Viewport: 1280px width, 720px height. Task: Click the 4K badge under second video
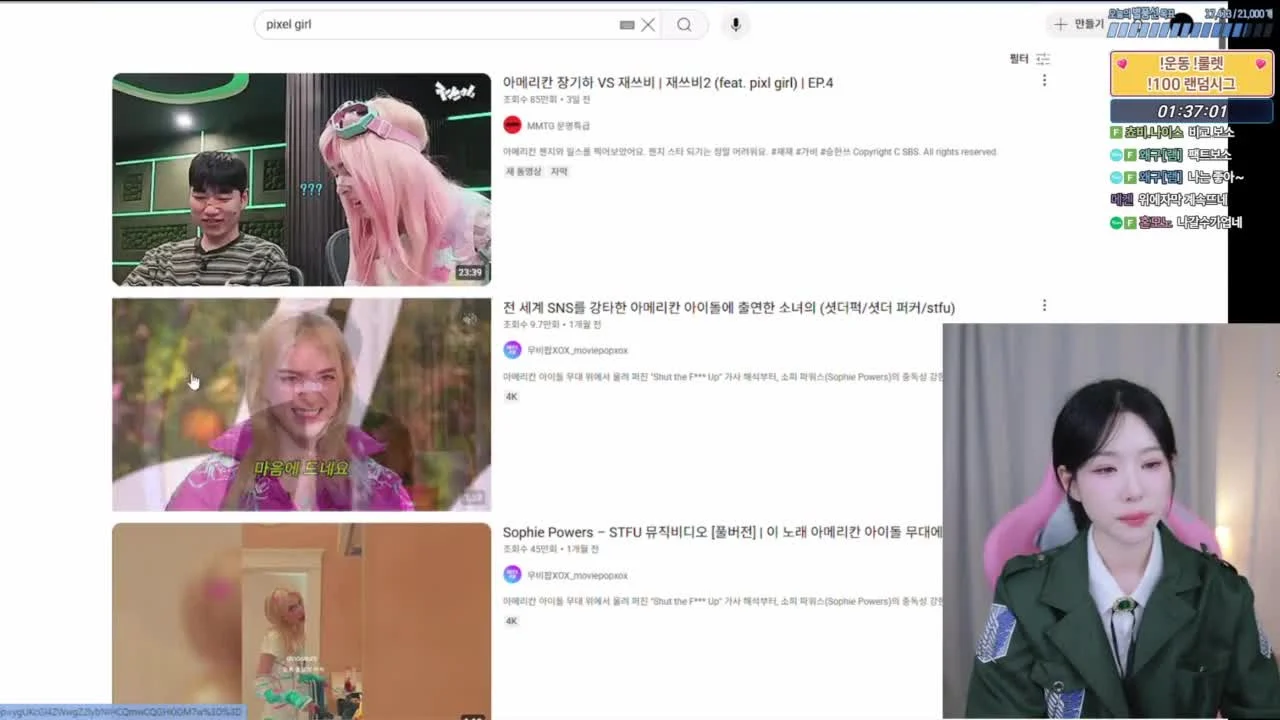[512, 397]
